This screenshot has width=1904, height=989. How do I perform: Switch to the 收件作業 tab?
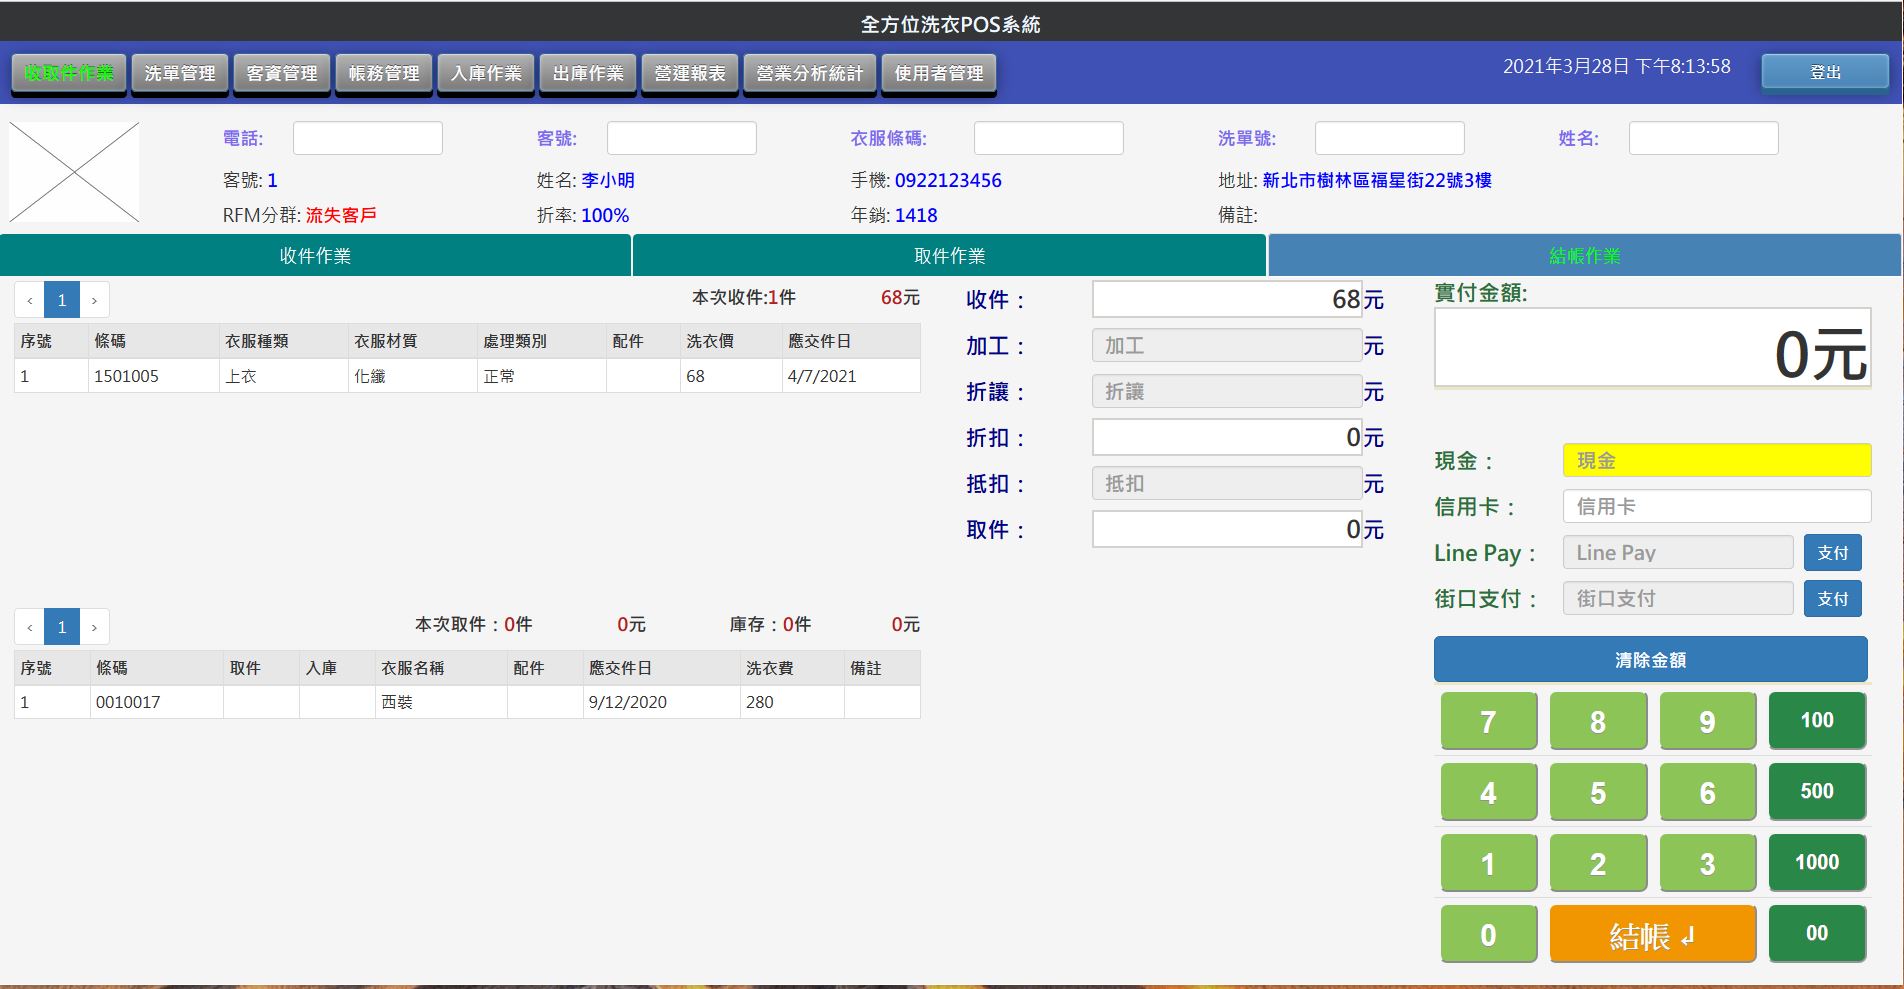[315, 256]
